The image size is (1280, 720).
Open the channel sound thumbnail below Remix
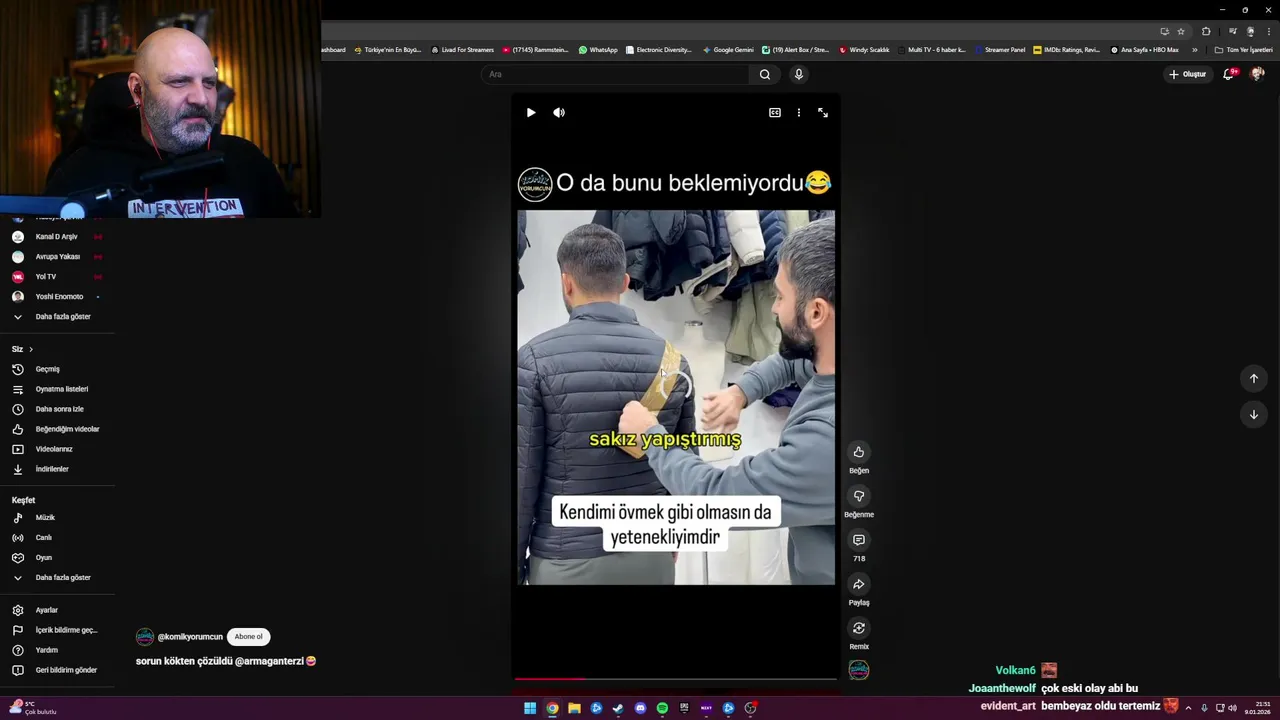point(859,670)
